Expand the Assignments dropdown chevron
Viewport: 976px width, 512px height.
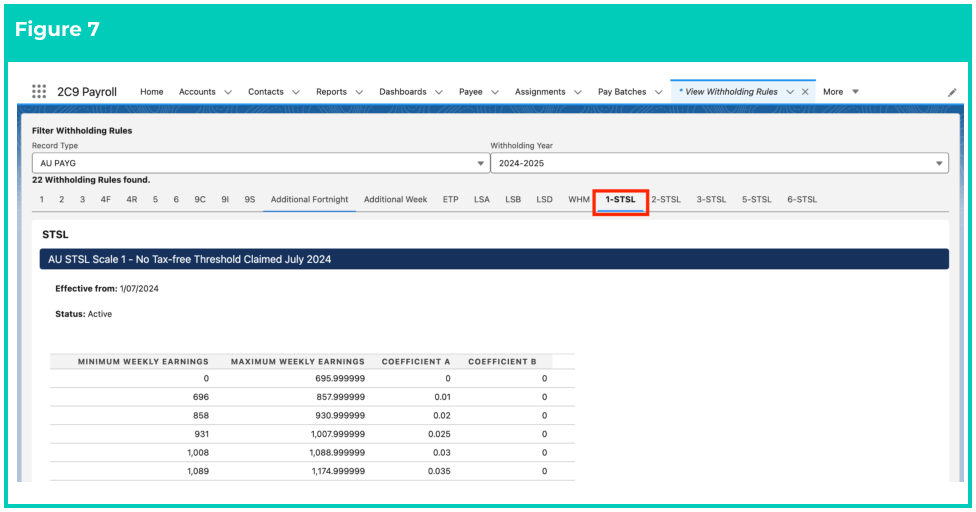tap(578, 92)
